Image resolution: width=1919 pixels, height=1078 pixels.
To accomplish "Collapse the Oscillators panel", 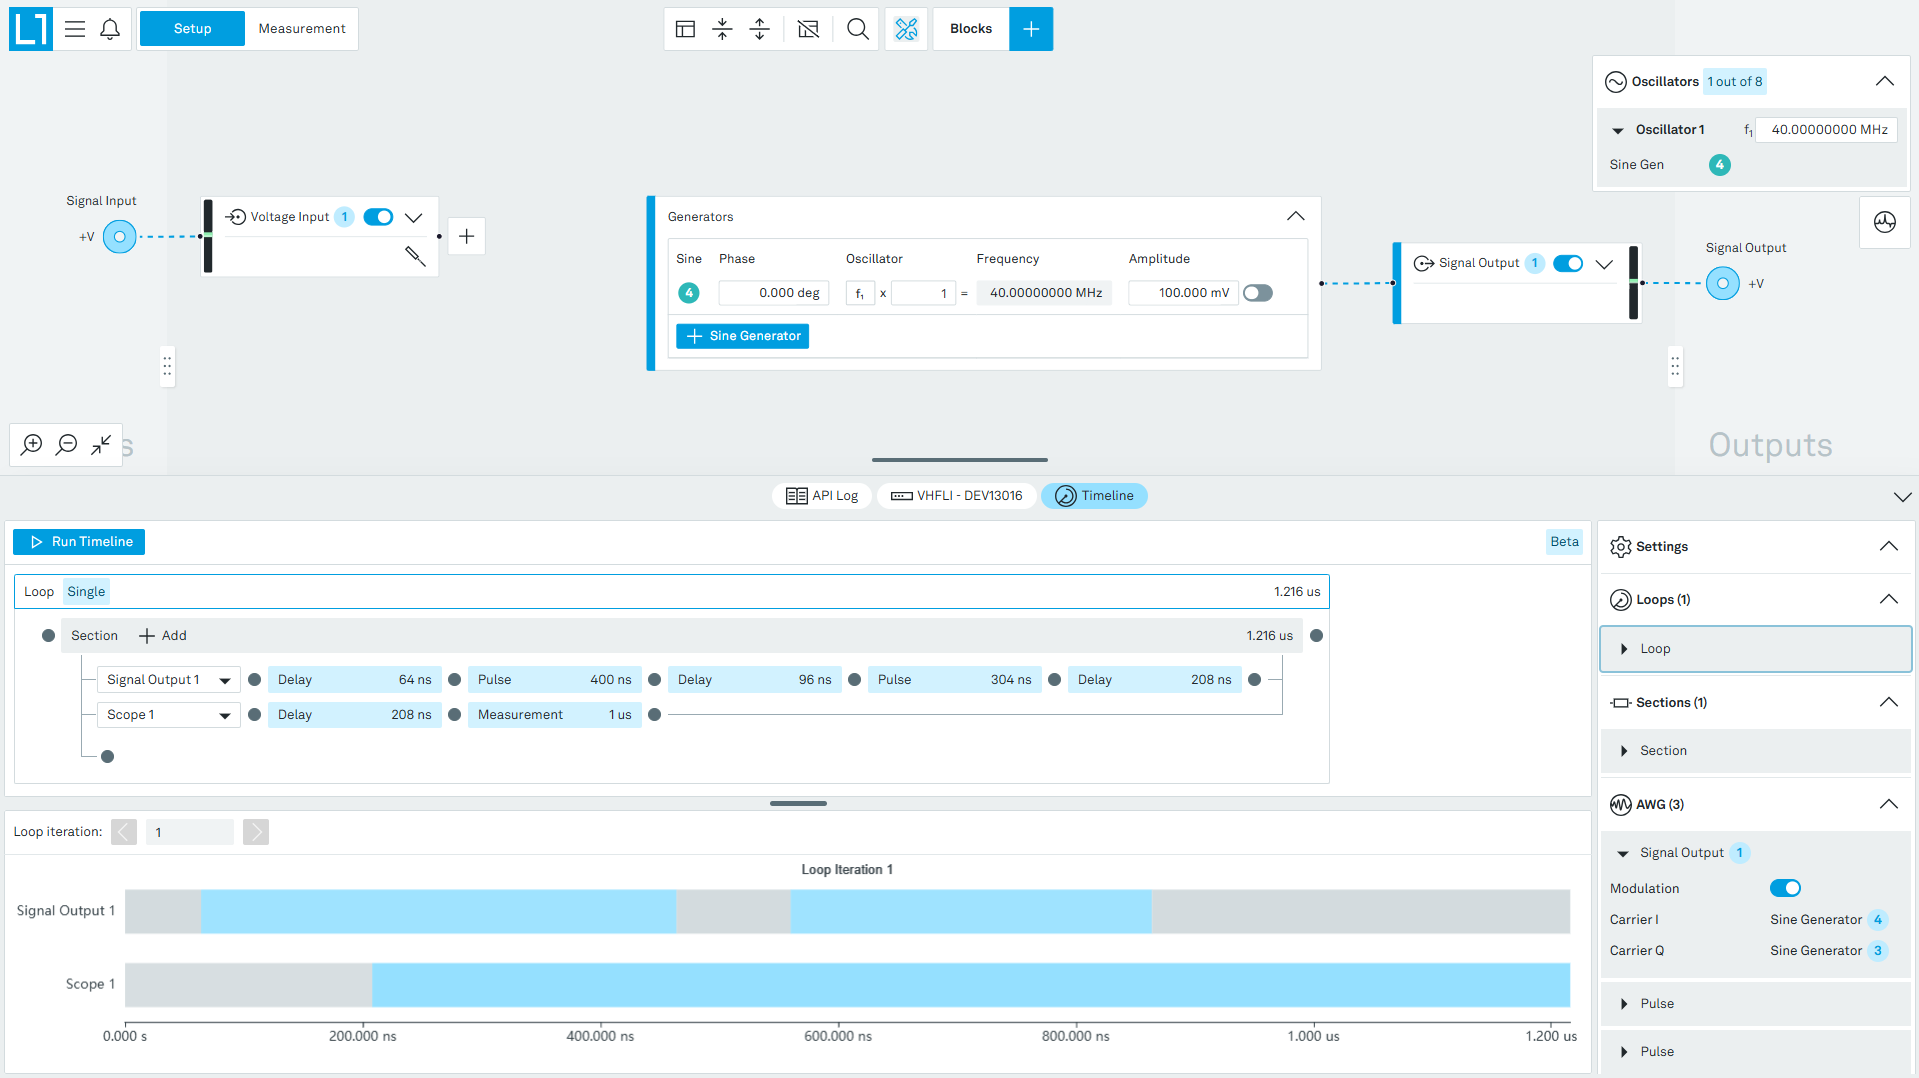I will [x=1884, y=82].
